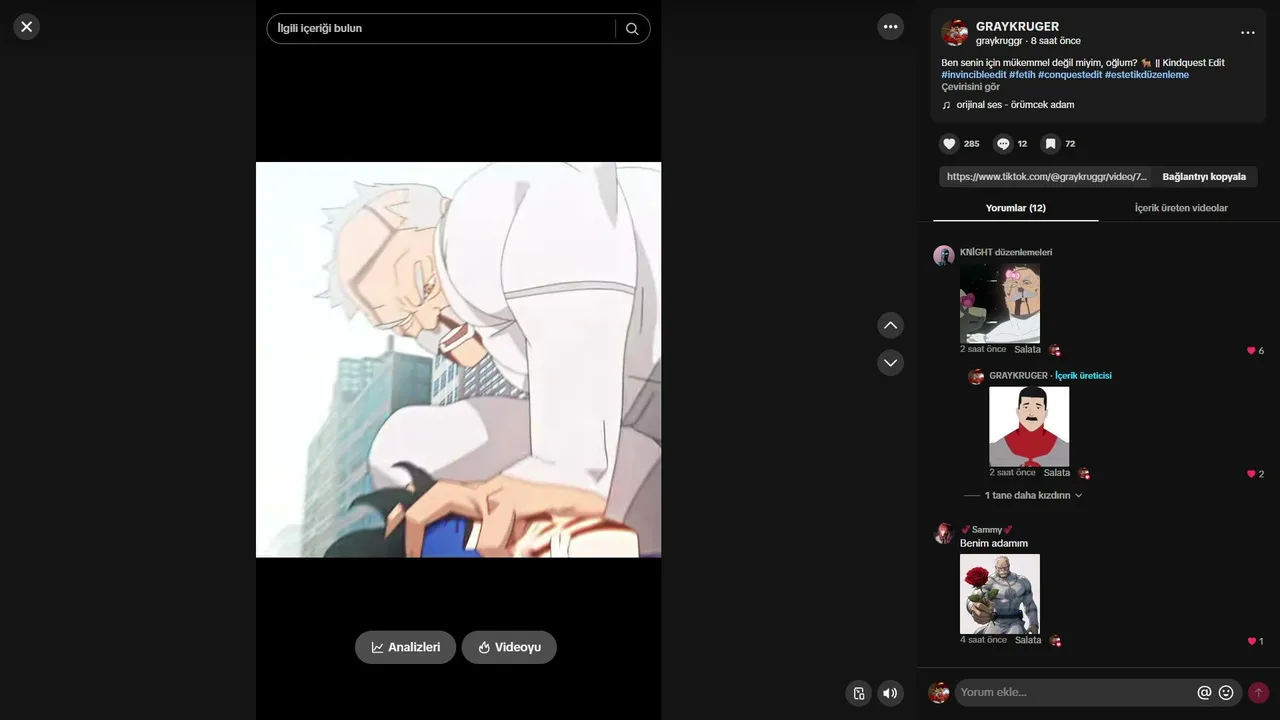Click the 'İçerik üreticisi' creator badge
1280x720 pixels.
(1083, 376)
